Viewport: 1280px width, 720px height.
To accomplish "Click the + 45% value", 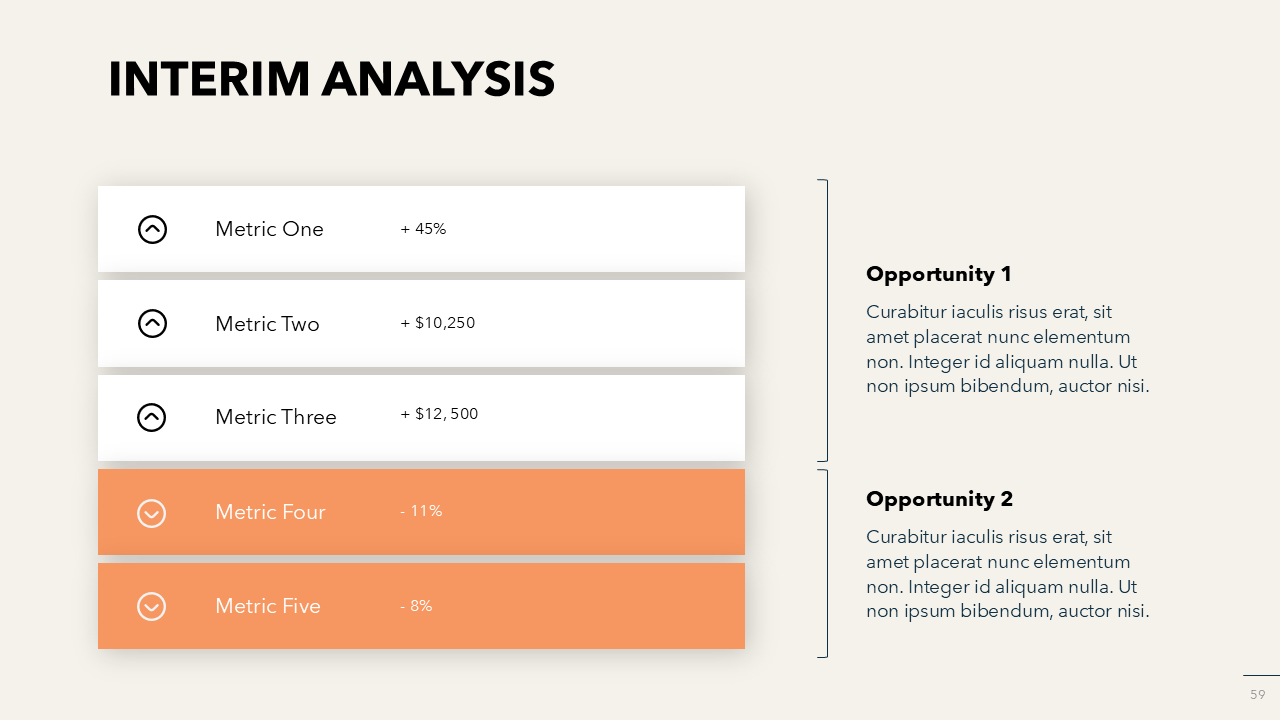I will [423, 229].
